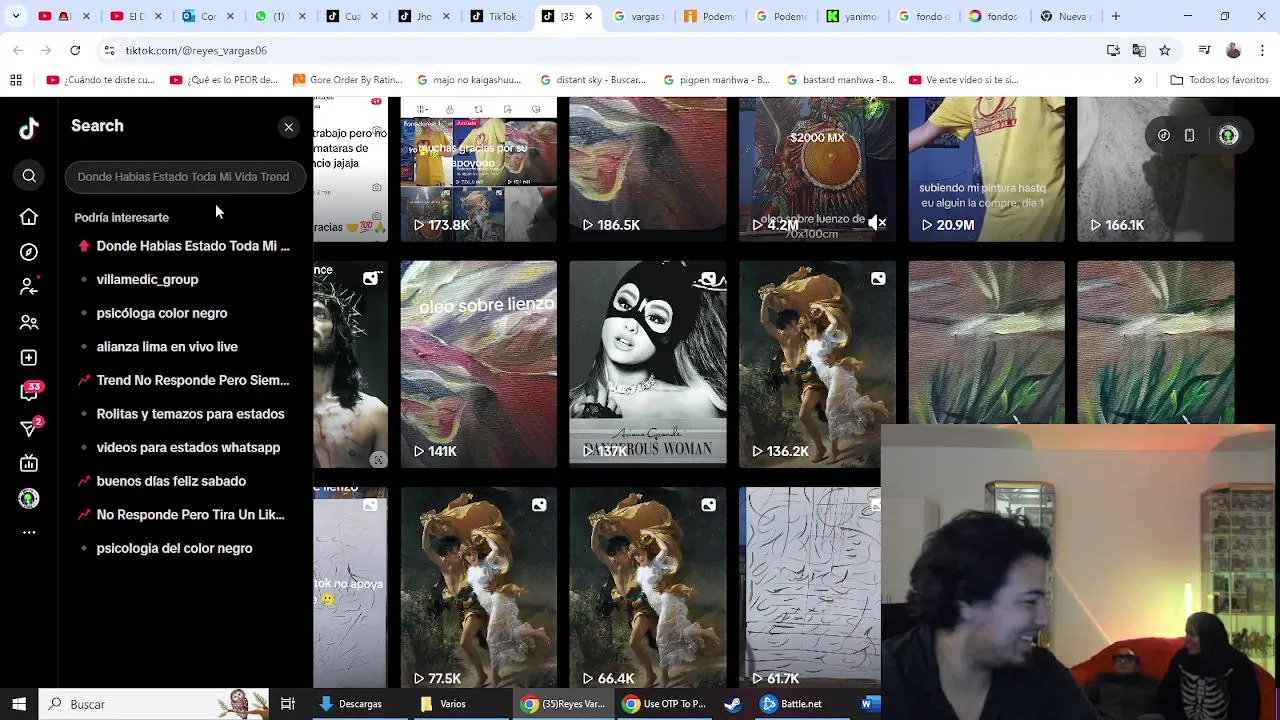Image resolution: width=1280 pixels, height=720 pixels.
Task: Open the 'Gore Order By Ratin...' bookmark
Action: click(x=347, y=80)
